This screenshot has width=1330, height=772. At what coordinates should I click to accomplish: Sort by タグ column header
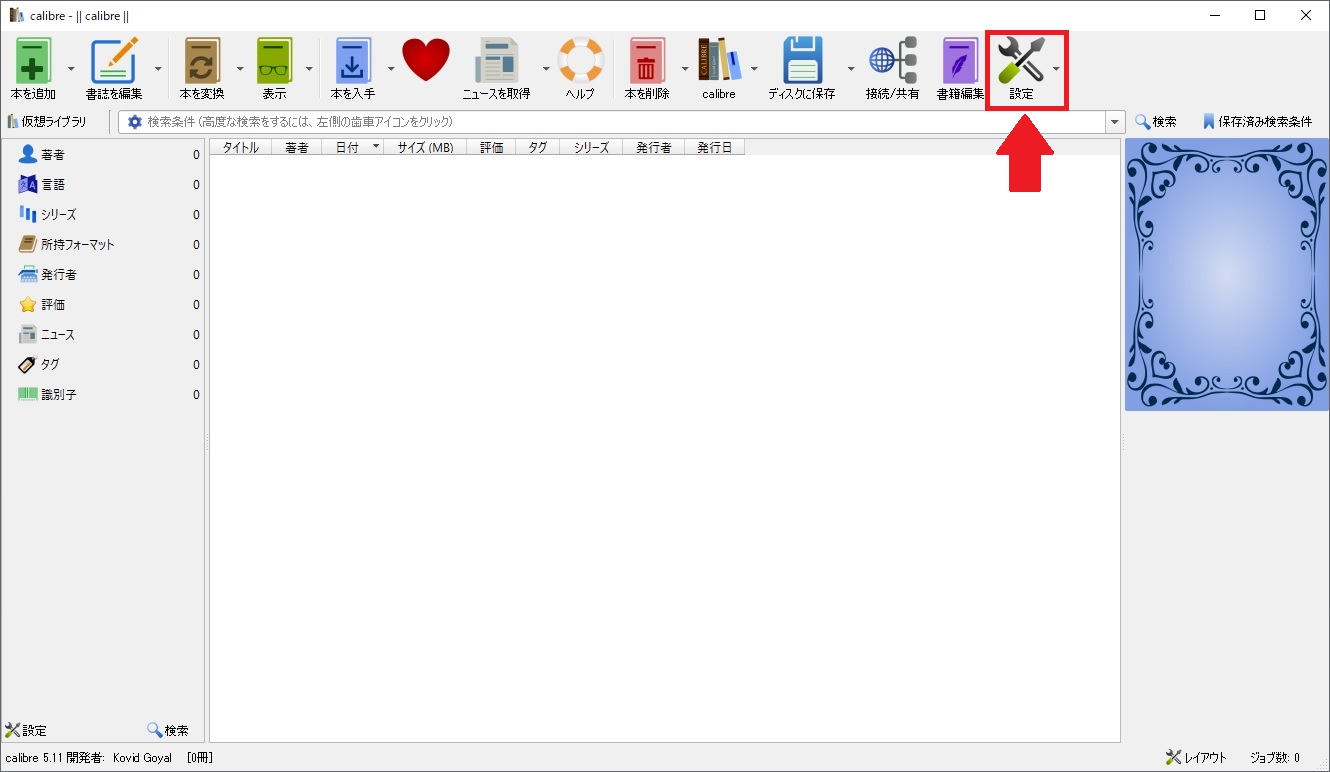(538, 147)
